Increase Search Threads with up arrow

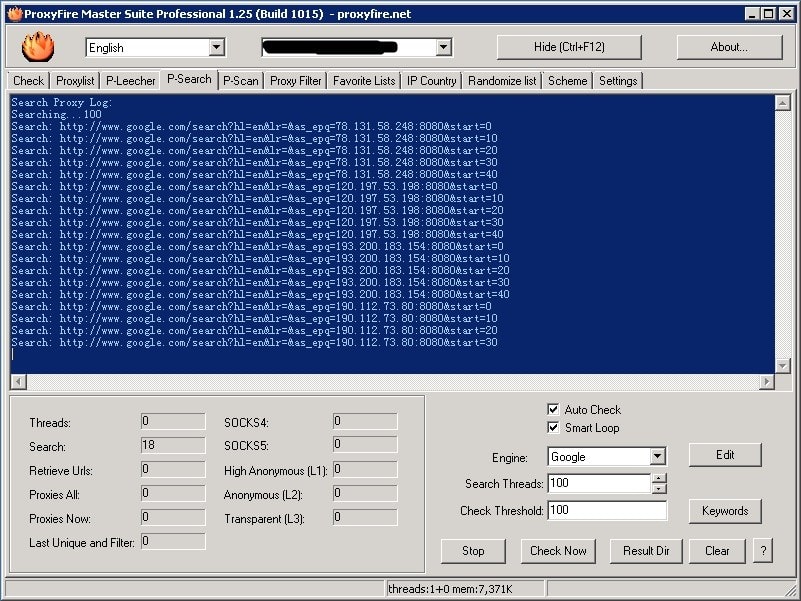(659, 478)
